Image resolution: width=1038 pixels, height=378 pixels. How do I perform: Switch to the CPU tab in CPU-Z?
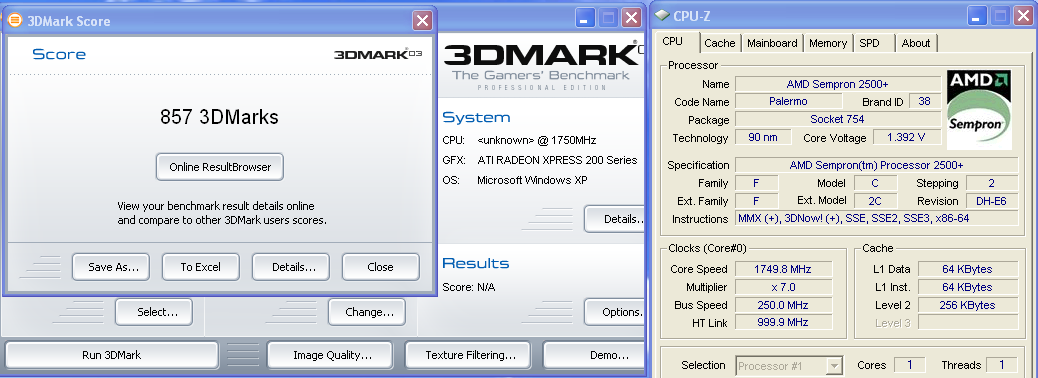(x=673, y=42)
